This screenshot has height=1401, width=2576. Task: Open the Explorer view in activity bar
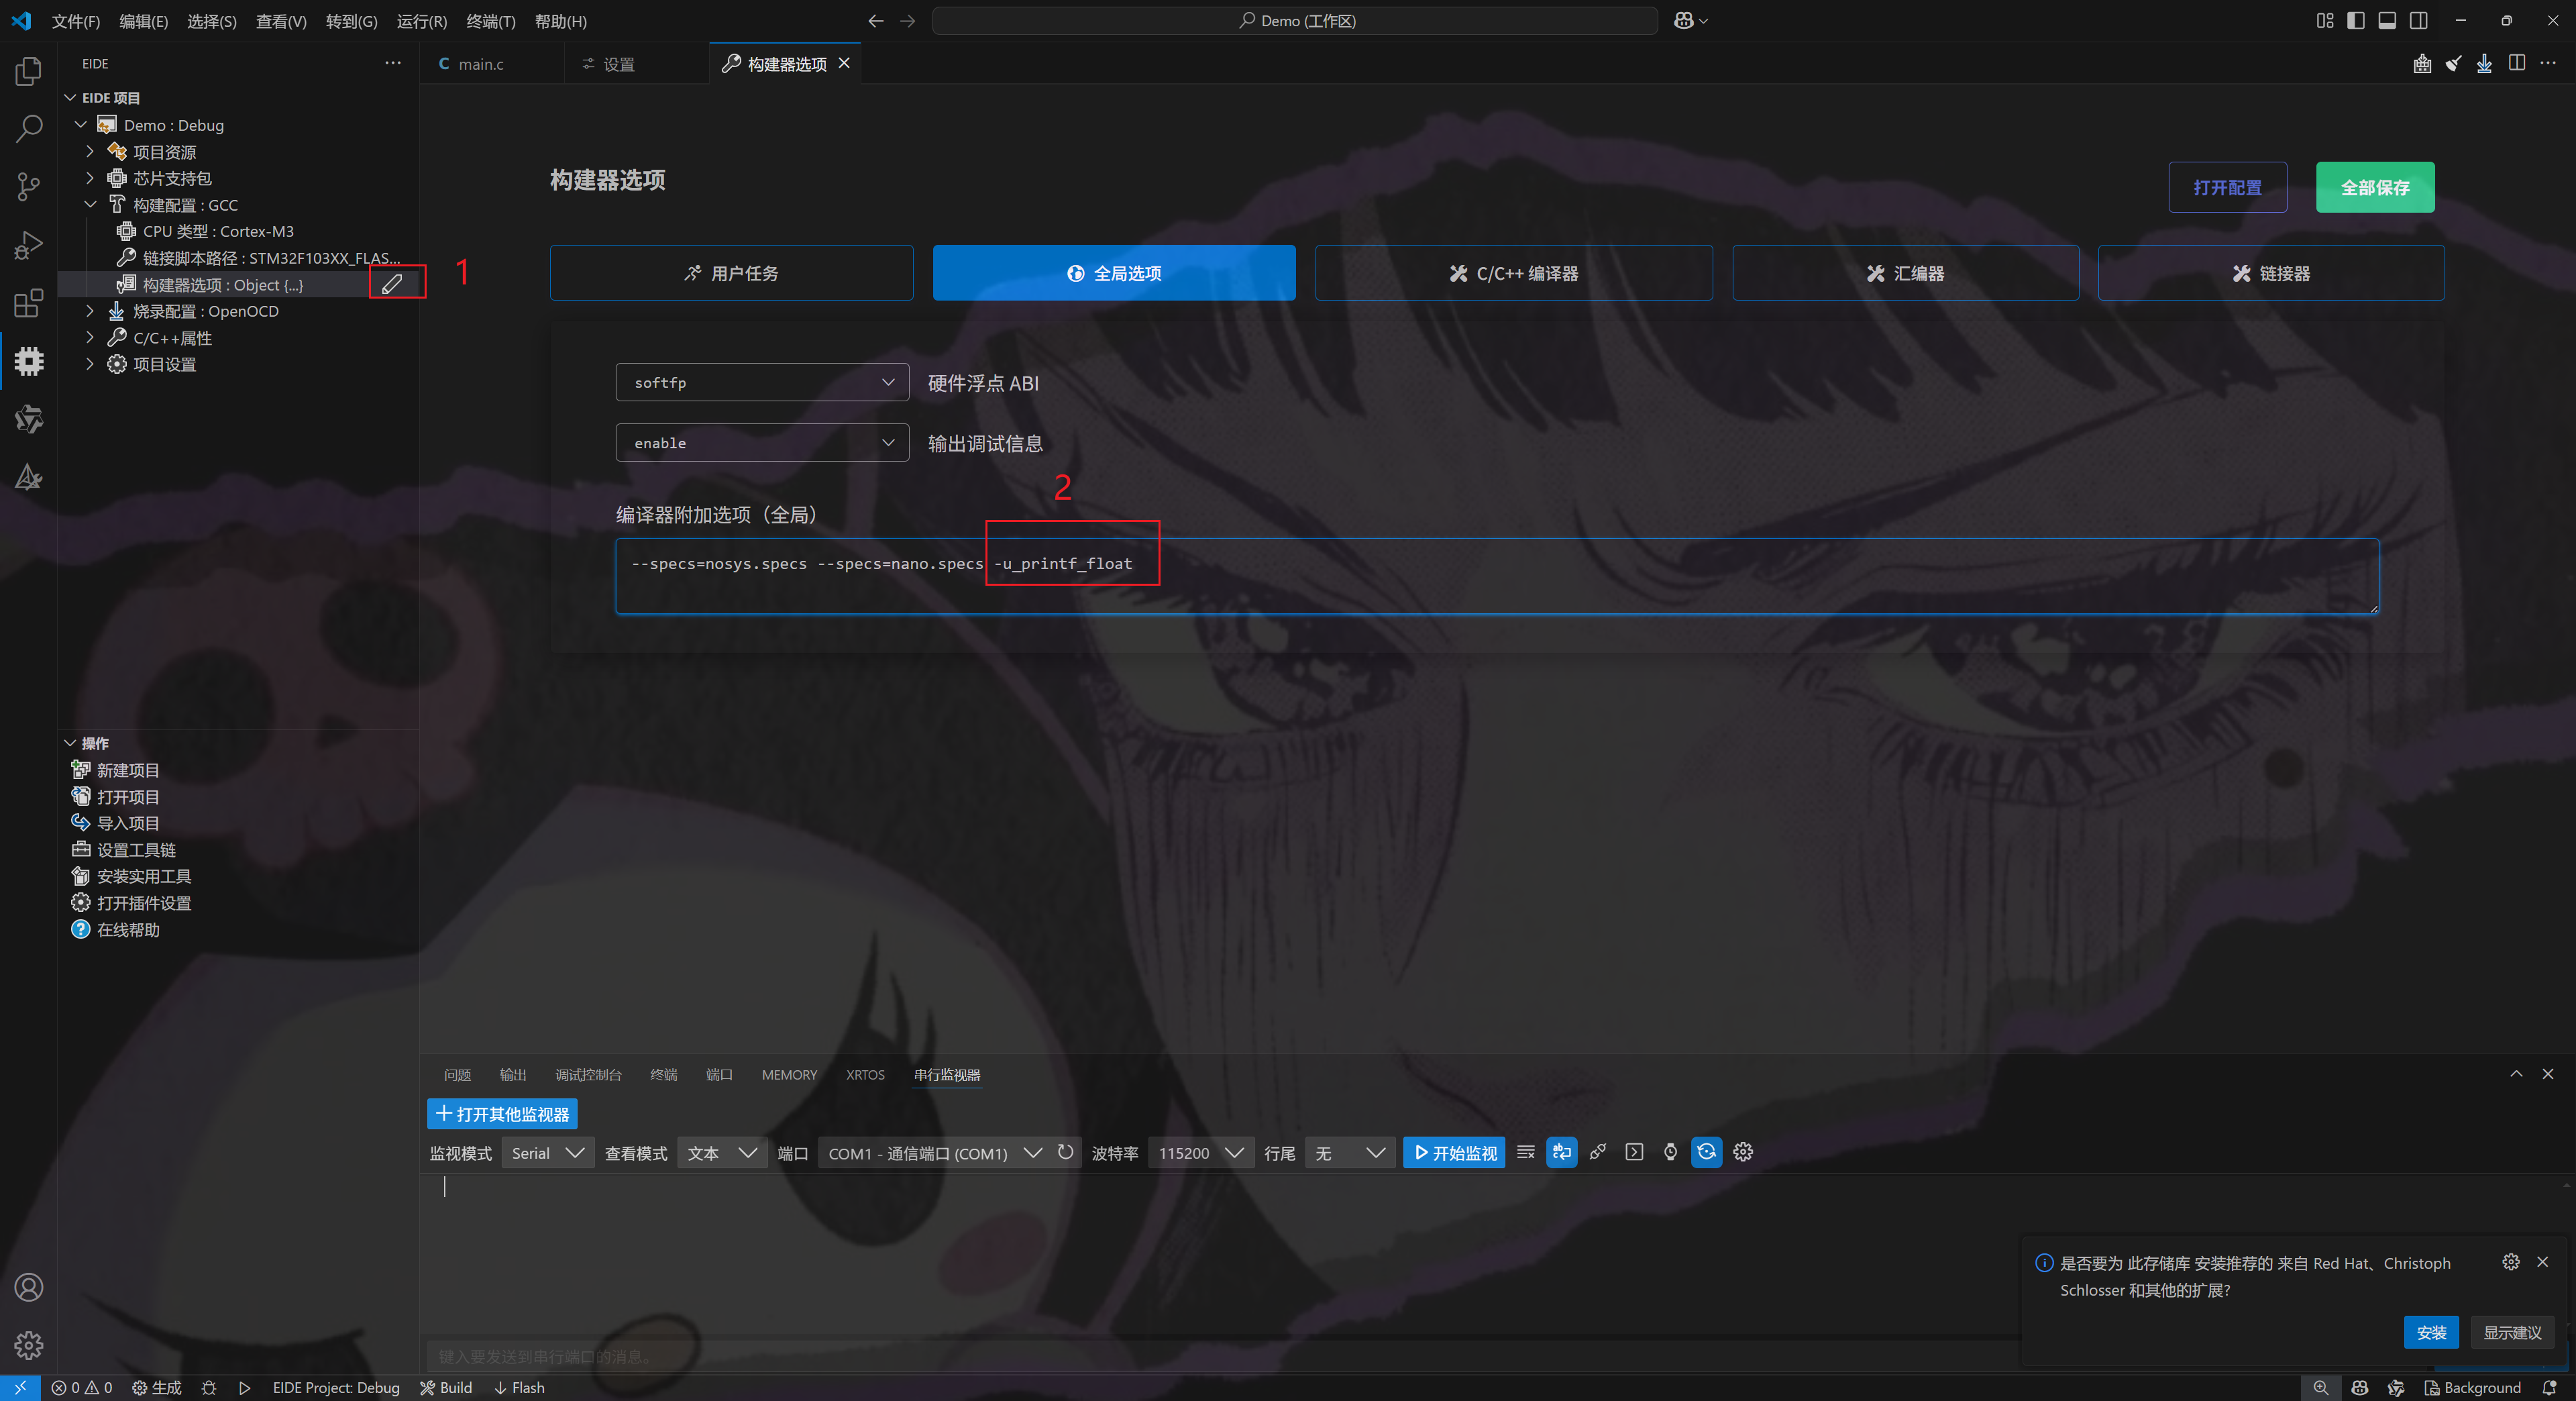[x=29, y=71]
